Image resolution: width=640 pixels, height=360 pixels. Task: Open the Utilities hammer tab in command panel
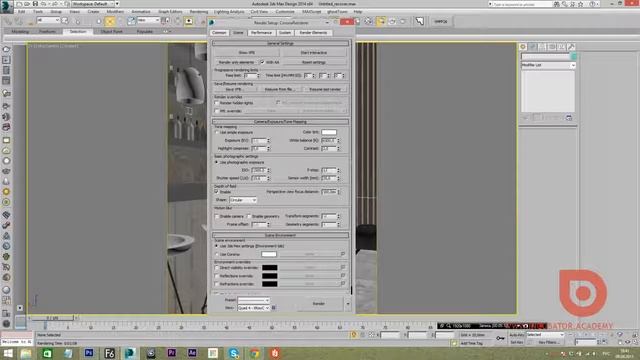click(571, 47)
